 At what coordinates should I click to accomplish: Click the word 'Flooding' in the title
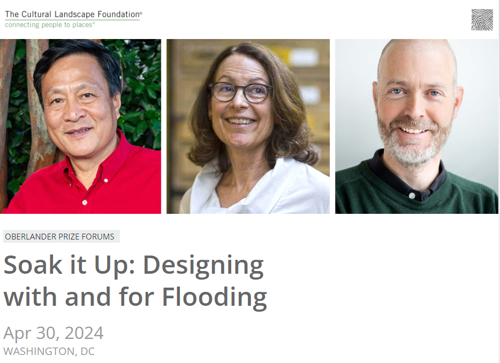(215, 297)
